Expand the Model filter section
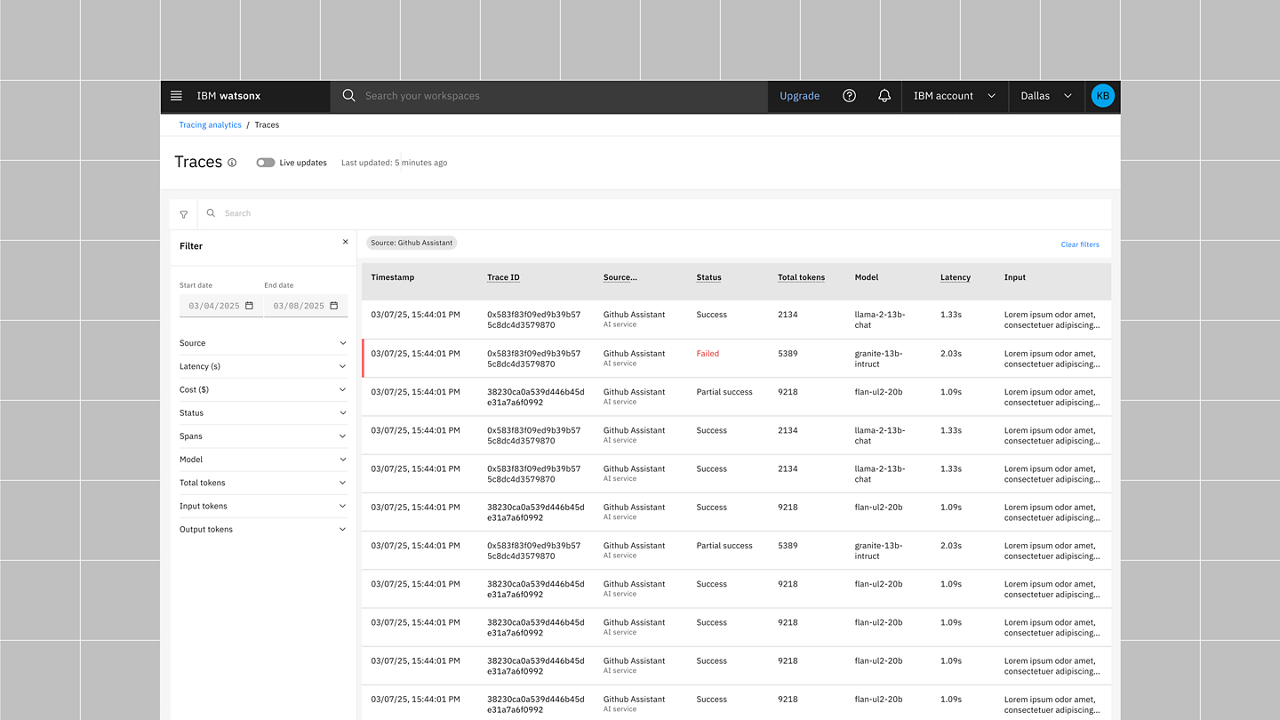1280x720 pixels. pos(263,460)
